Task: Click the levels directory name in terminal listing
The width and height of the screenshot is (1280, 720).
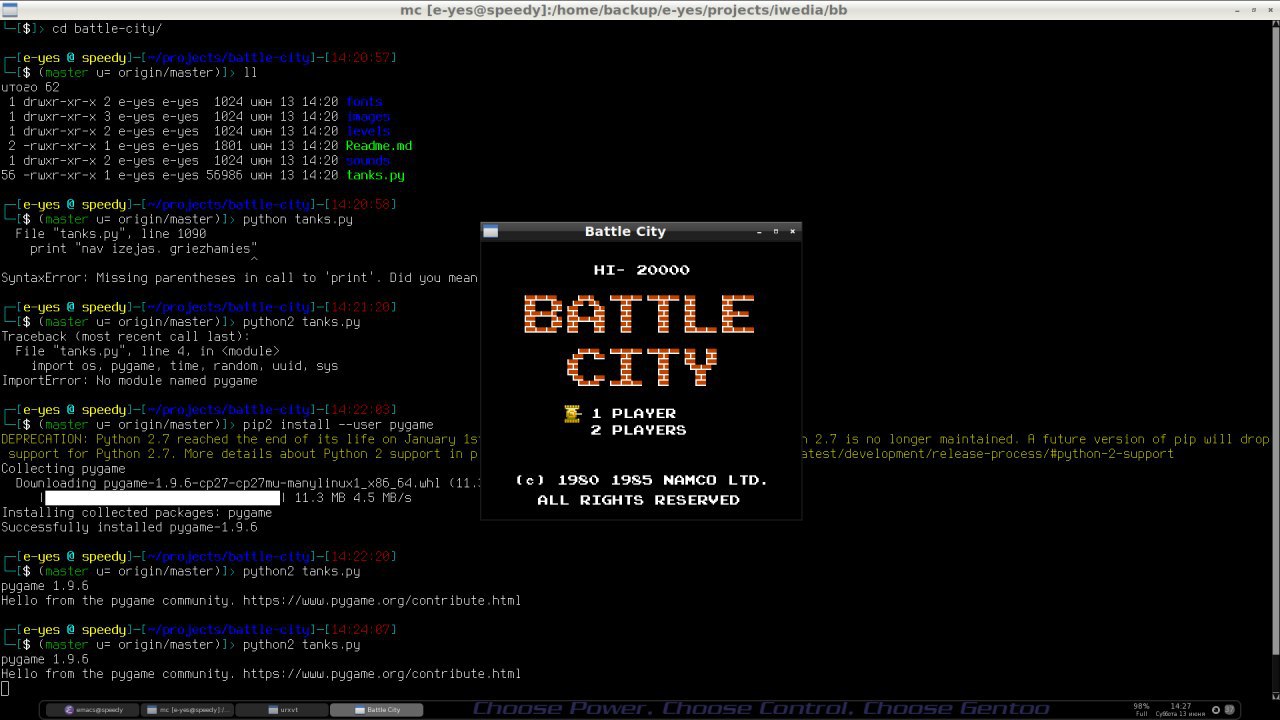Action: [x=368, y=131]
